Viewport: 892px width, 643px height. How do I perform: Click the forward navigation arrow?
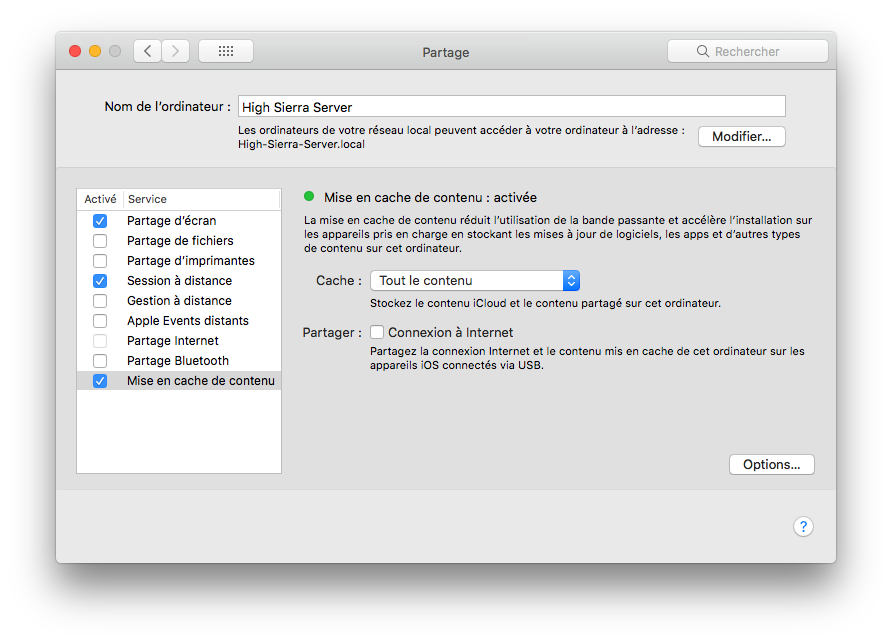[176, 51]
